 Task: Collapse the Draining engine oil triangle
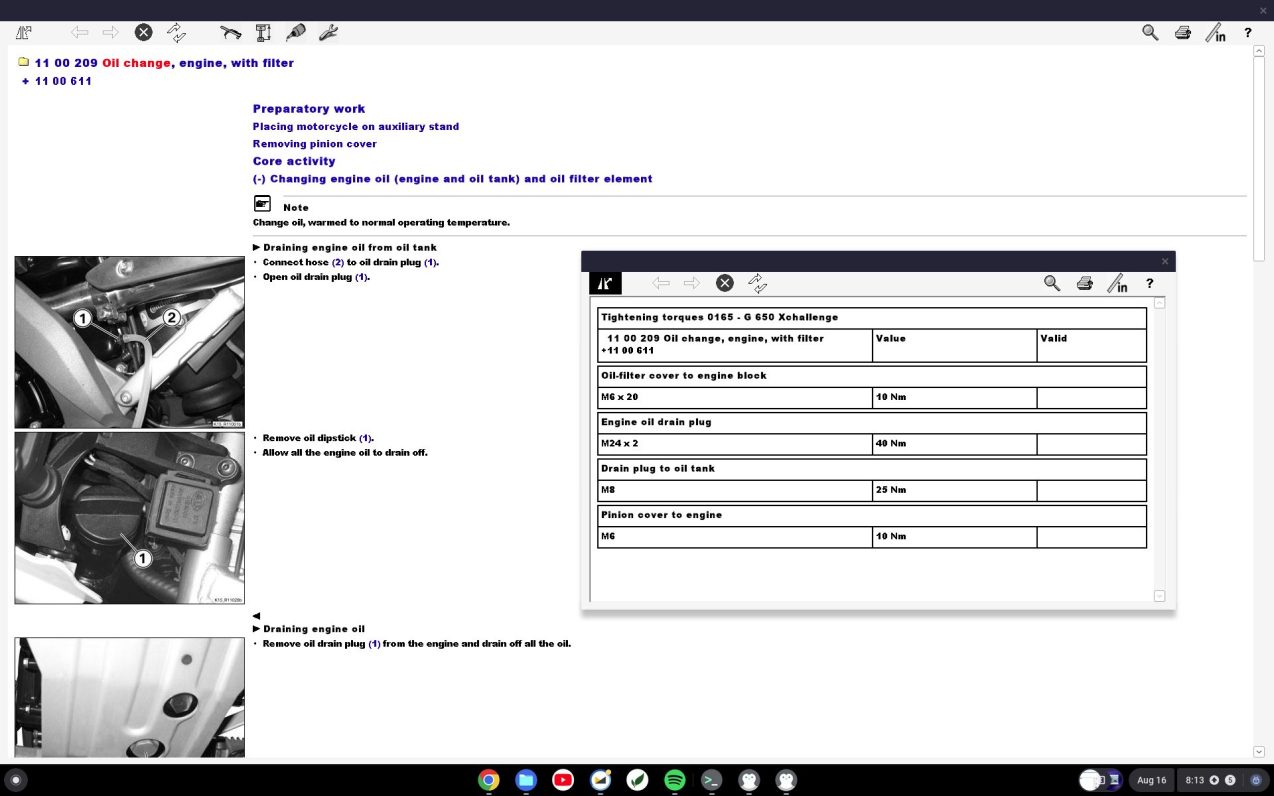pyautogui.click(x=257, y=629)
